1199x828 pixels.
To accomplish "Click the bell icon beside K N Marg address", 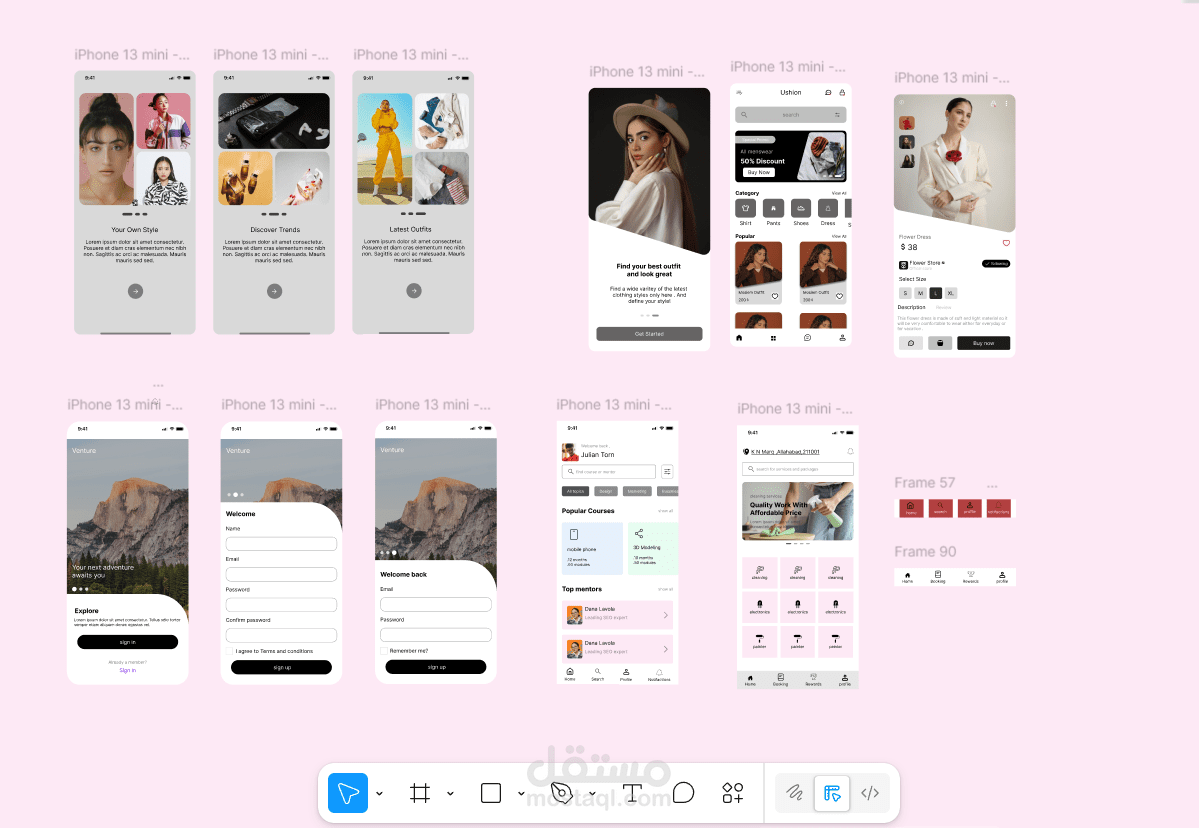I will tap(850, 452).
